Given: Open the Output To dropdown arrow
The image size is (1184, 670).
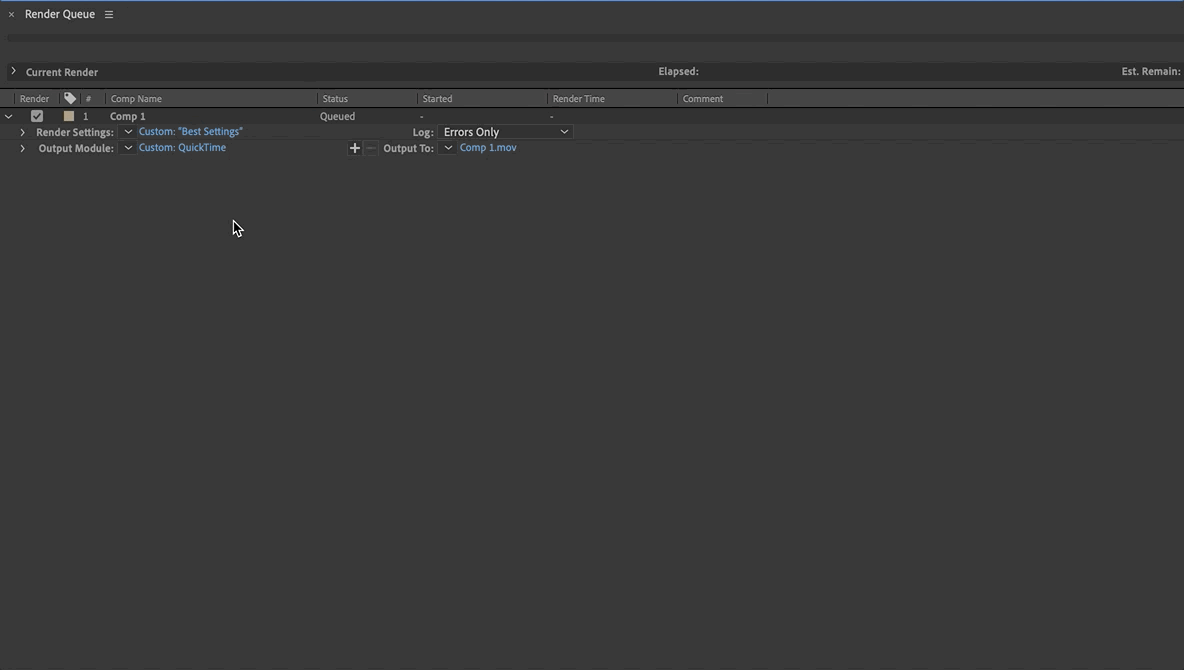Looking at the screenshot, I should (x=448, y=147).
